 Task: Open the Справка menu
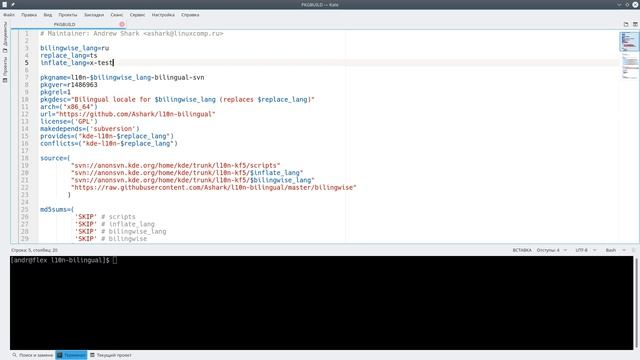point(190,15)
